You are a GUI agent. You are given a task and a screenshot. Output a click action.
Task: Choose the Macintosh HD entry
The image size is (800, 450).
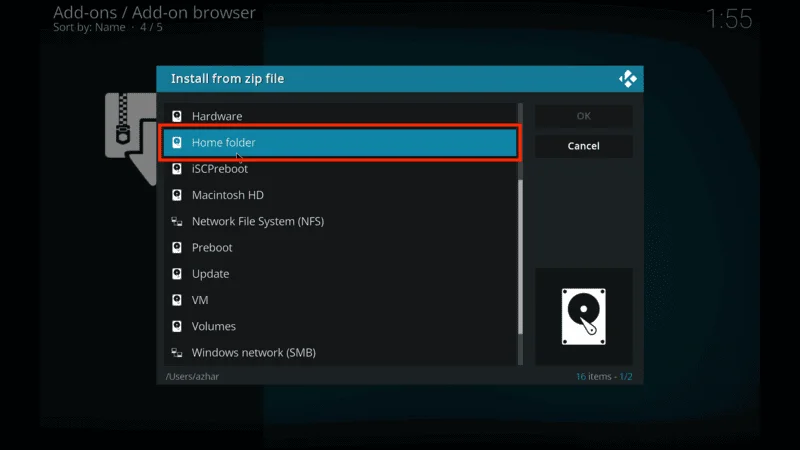[340, 195]
